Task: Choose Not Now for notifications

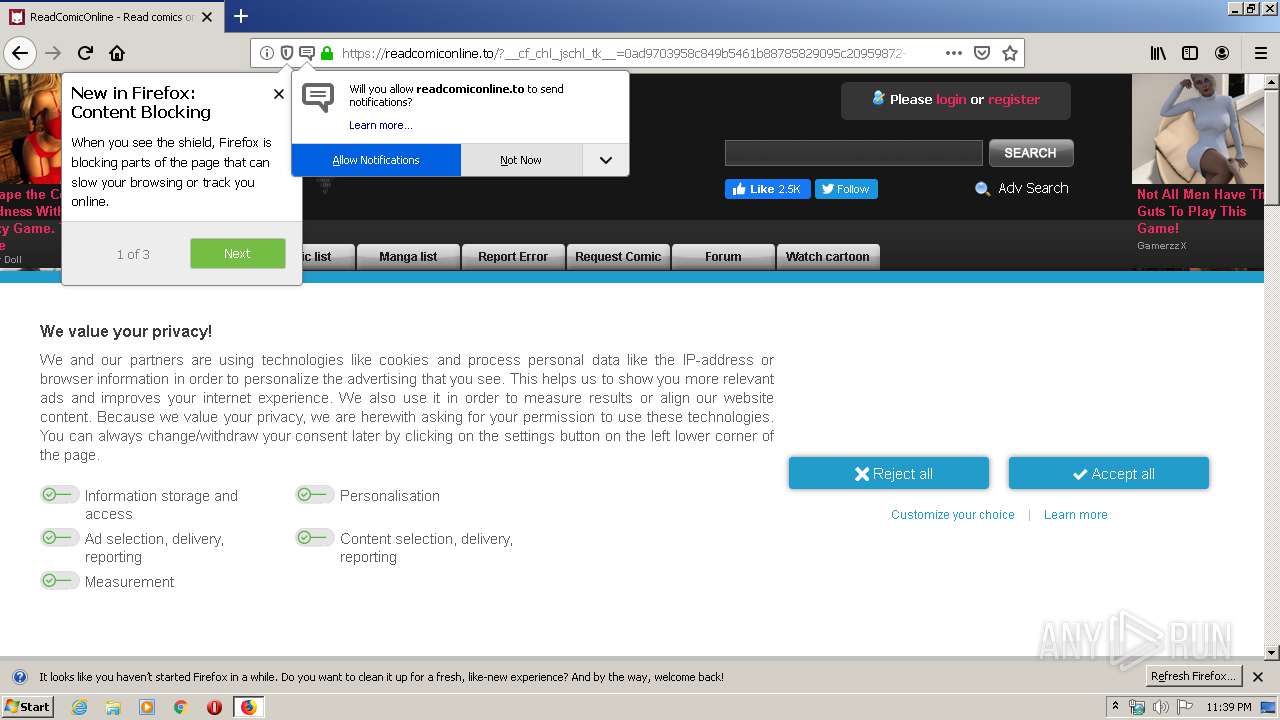Action: click(521, 160)
